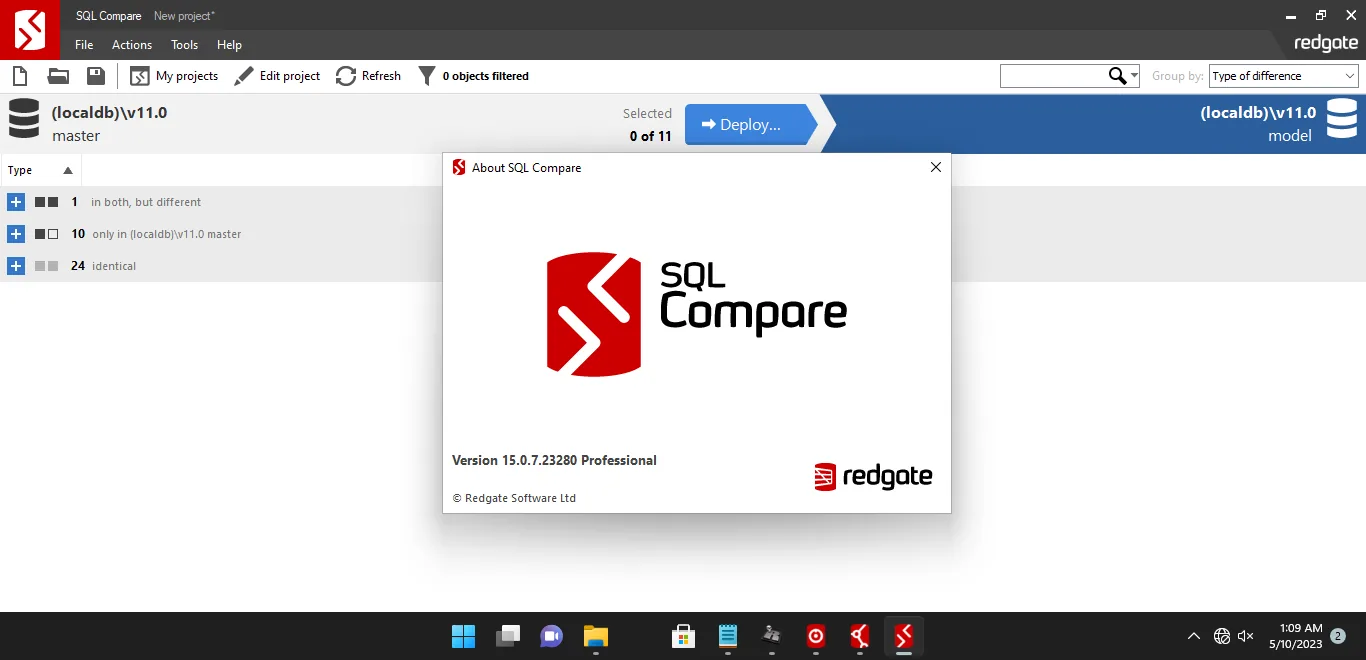This screenshot has height=660, width=1366.
Task: Click the network globe tray icon
Action: [1221, 636]
